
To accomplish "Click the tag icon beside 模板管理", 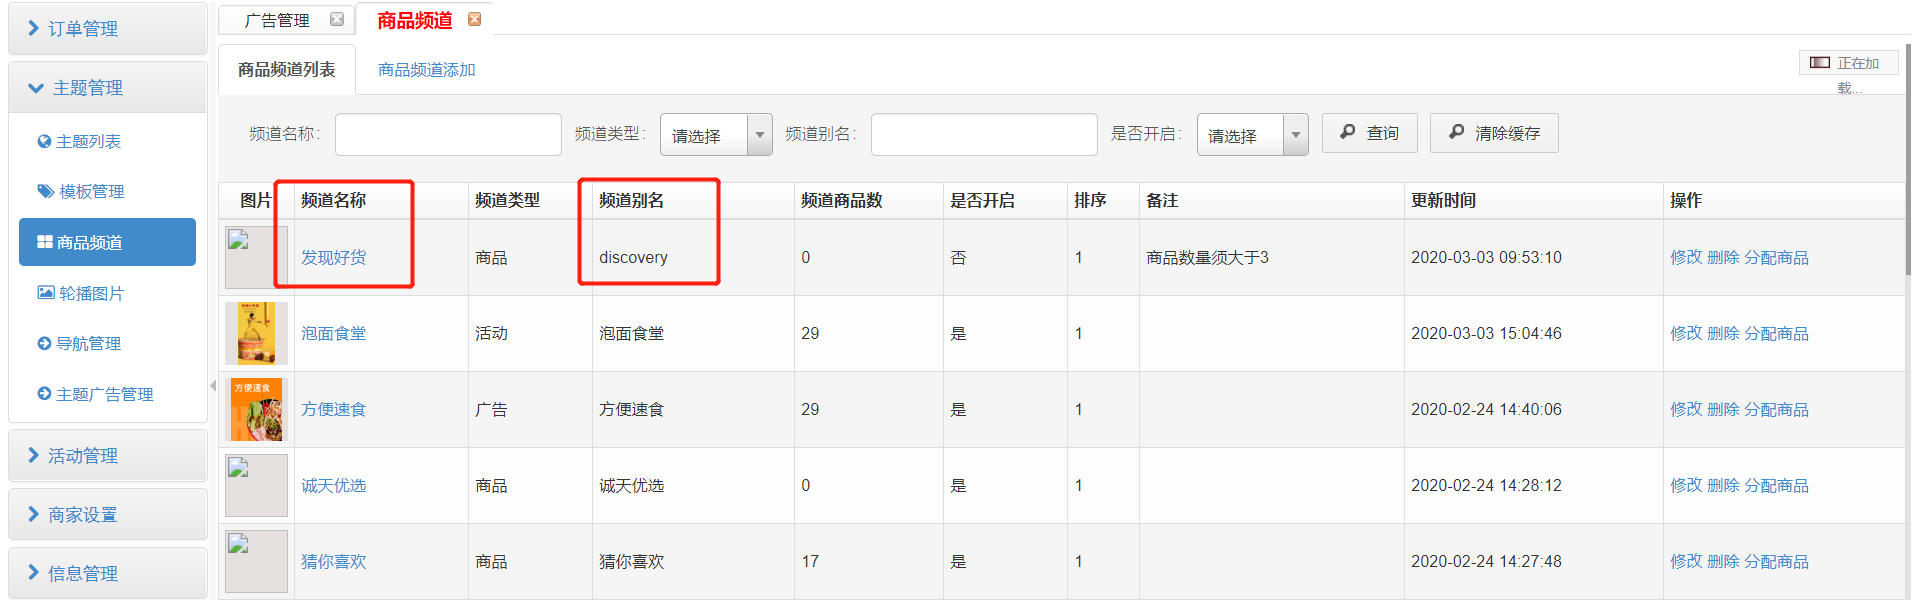I will coord(45,191).
